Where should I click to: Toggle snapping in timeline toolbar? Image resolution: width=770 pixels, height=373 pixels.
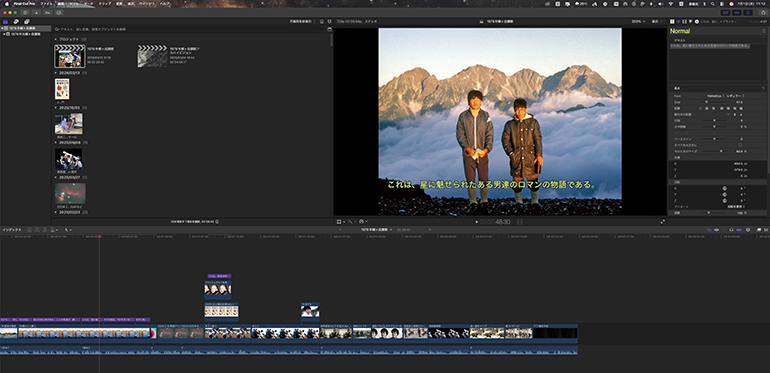739,230
